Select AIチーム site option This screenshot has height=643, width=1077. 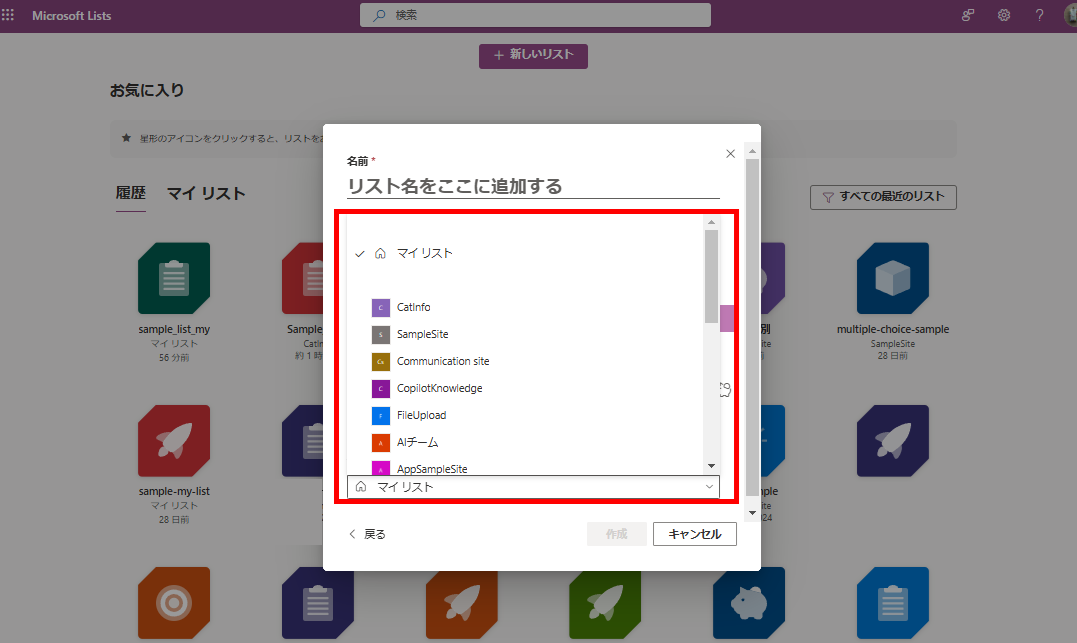tap(525, 442)
